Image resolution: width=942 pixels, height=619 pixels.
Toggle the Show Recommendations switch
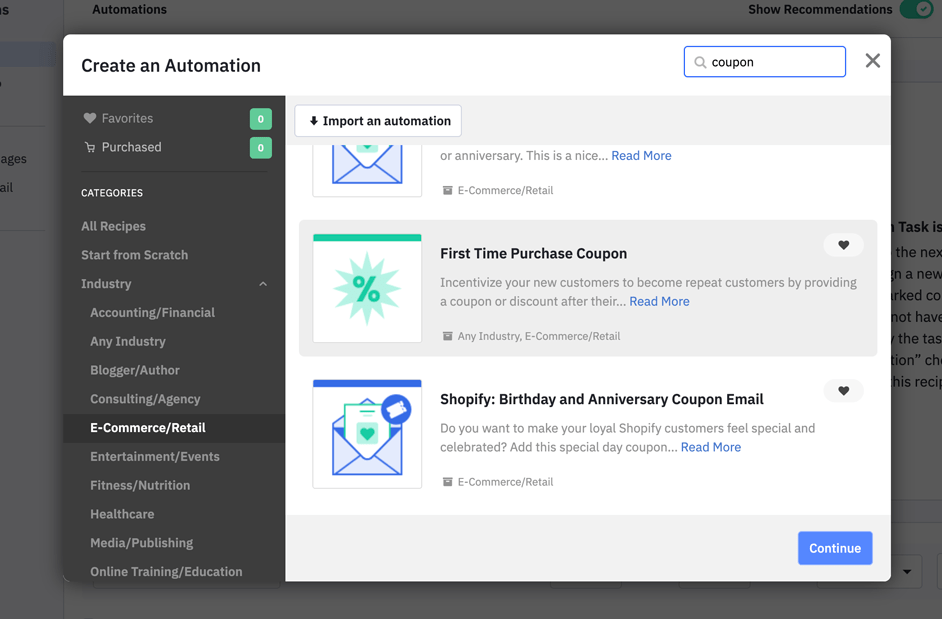click(916, 10)
